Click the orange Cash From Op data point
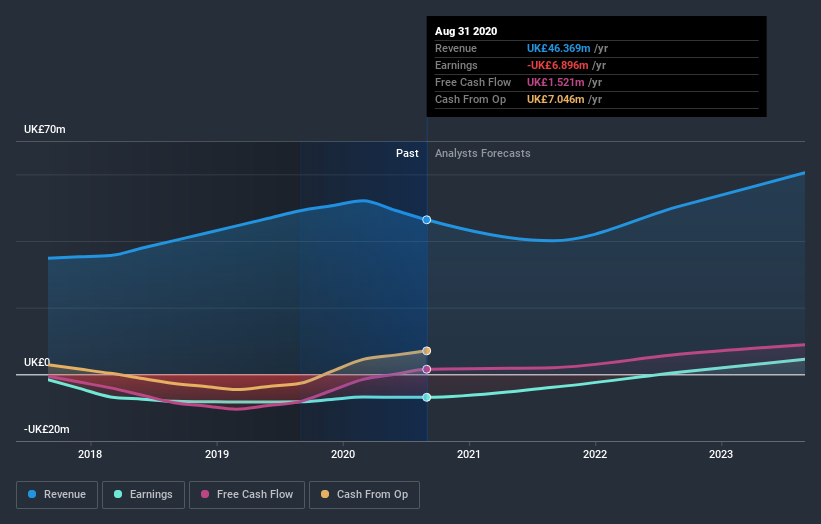 (427, 351)
